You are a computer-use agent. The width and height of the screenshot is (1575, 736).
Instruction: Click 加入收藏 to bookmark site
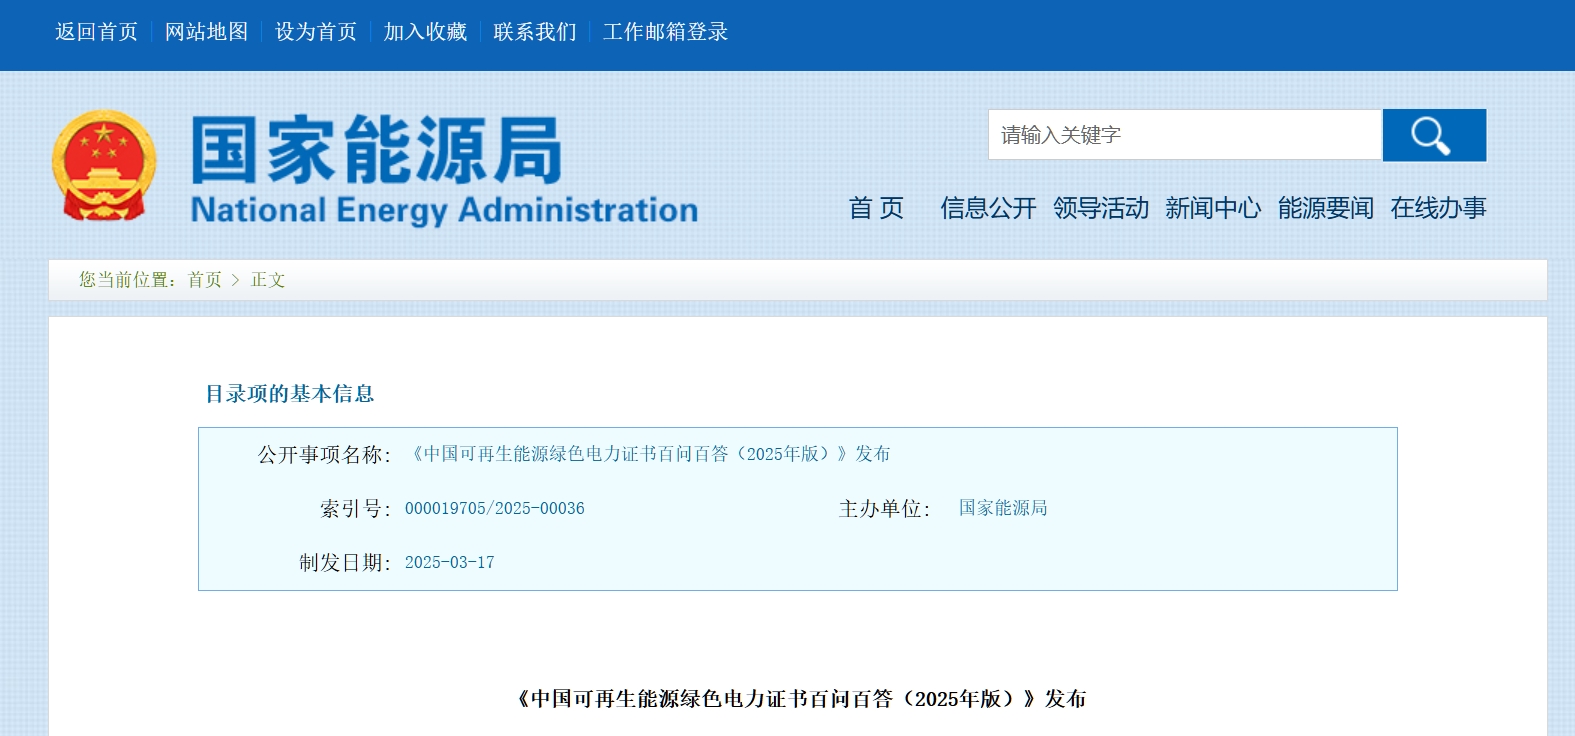[425, 32]
